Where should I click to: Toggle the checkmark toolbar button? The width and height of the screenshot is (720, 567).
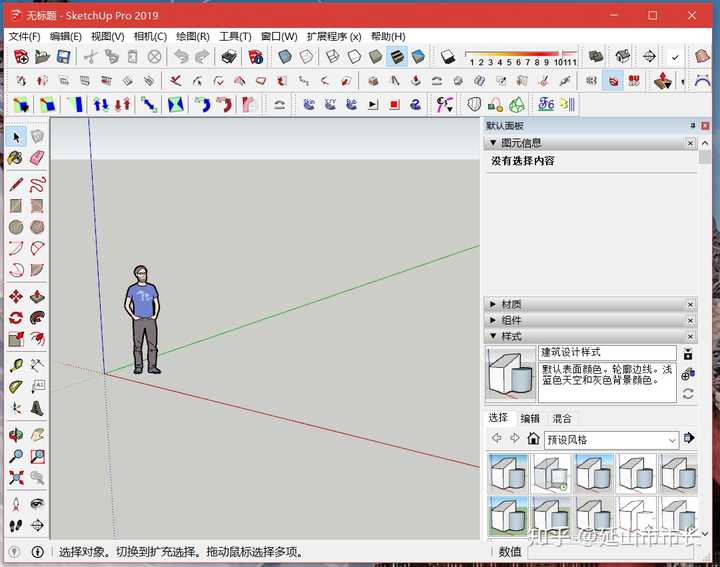tap(675, 57)
